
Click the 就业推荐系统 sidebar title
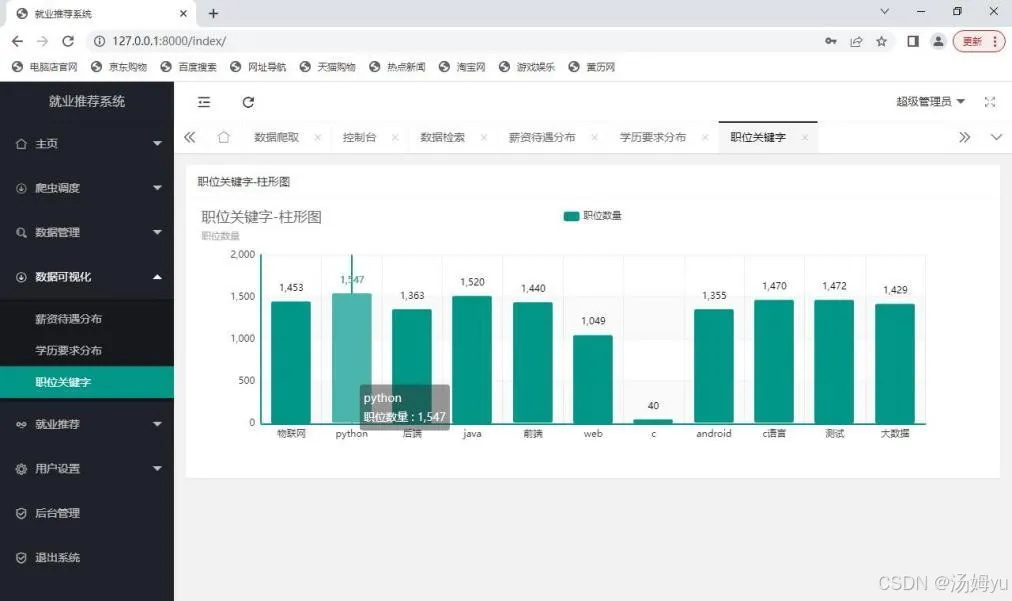coord(86,101)
